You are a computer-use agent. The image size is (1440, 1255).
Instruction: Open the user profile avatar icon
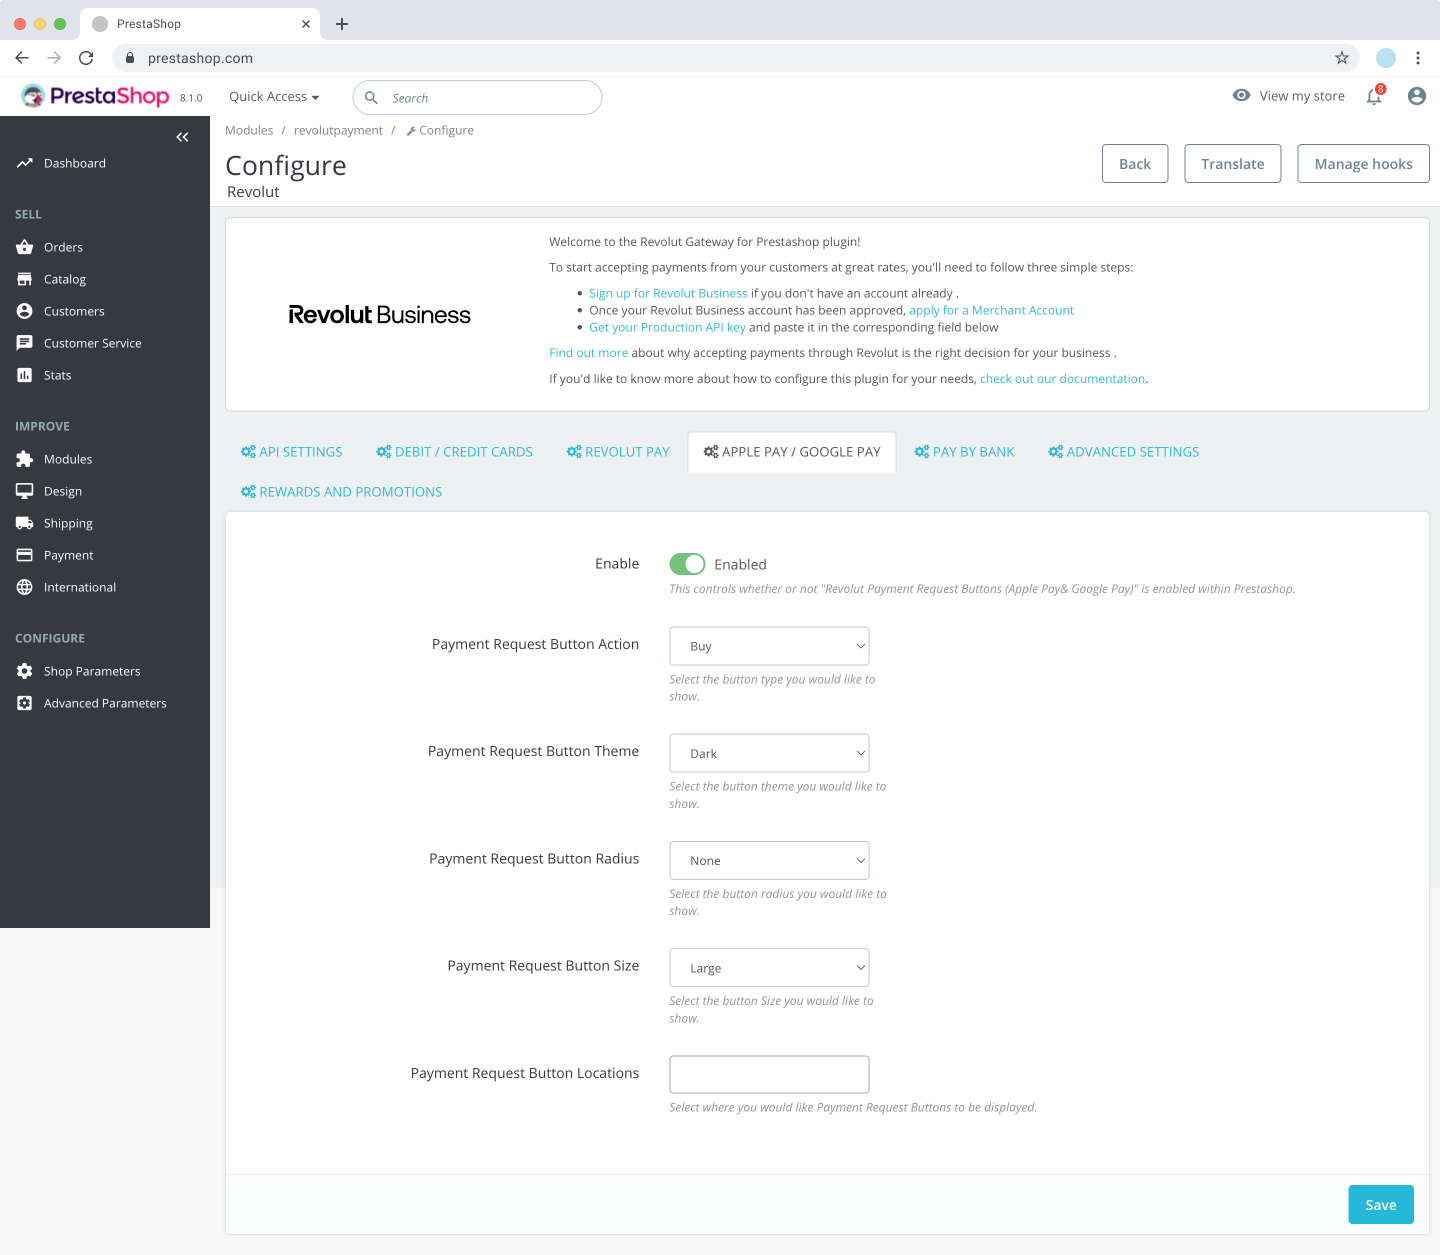click(x=1417, y=96)
